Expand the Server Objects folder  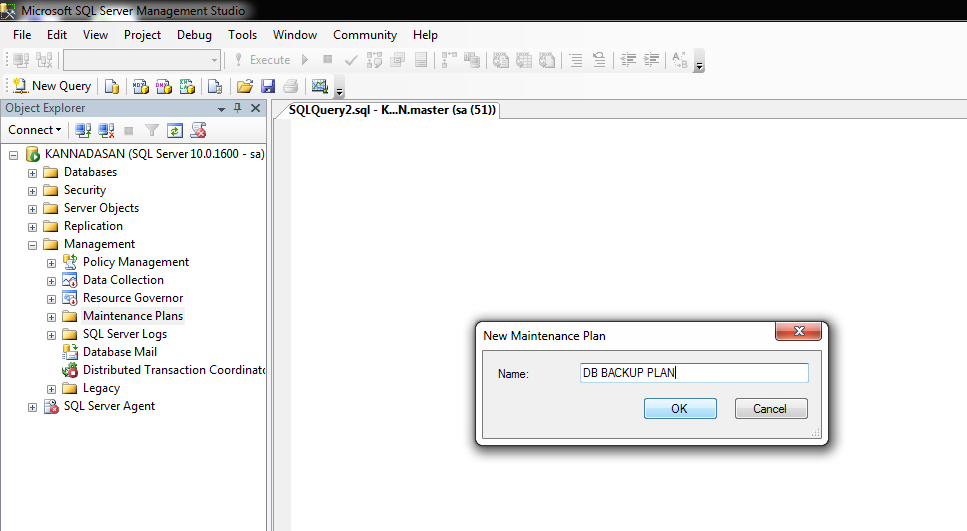click(x=33, y=209)
